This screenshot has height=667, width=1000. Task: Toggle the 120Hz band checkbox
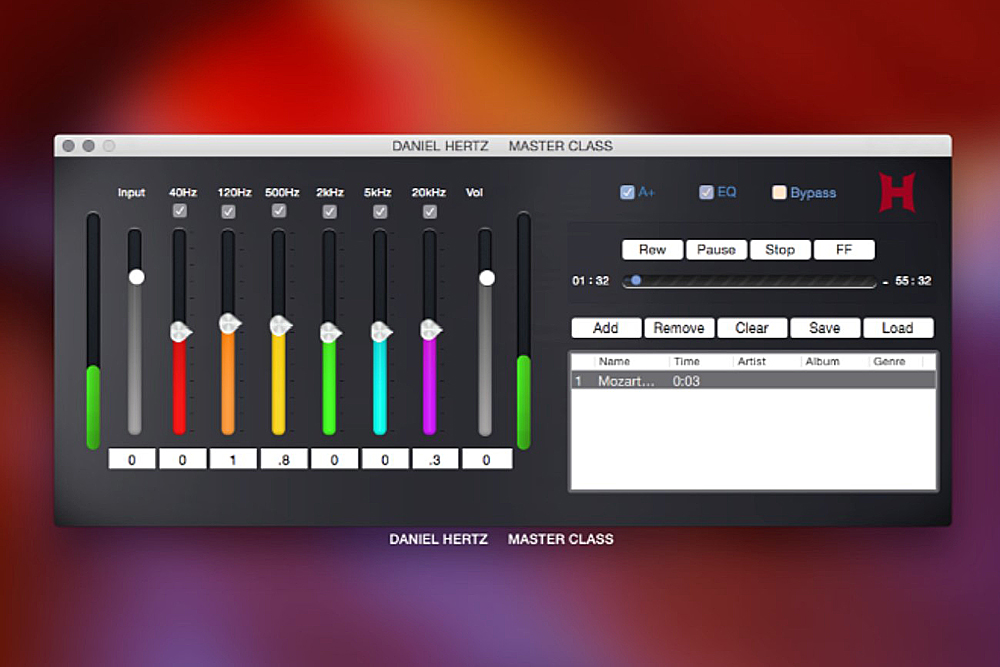coord(228,211)
